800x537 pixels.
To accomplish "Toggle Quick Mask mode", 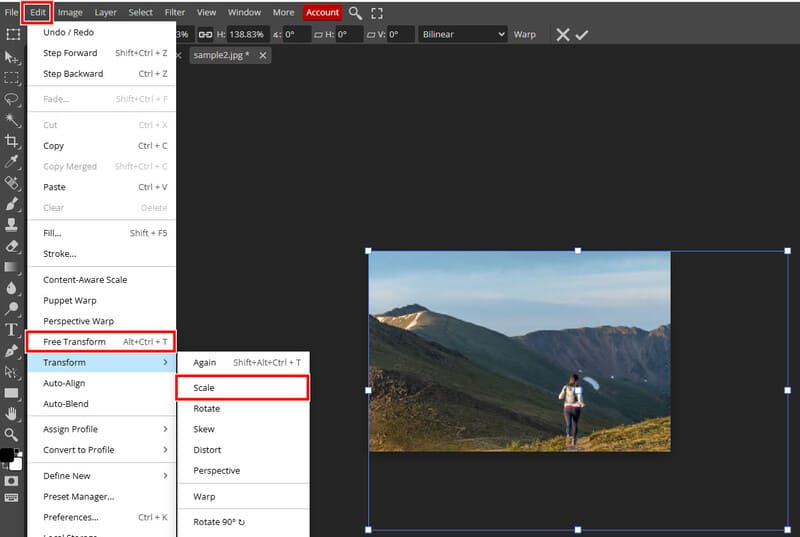I will (11, 481).
